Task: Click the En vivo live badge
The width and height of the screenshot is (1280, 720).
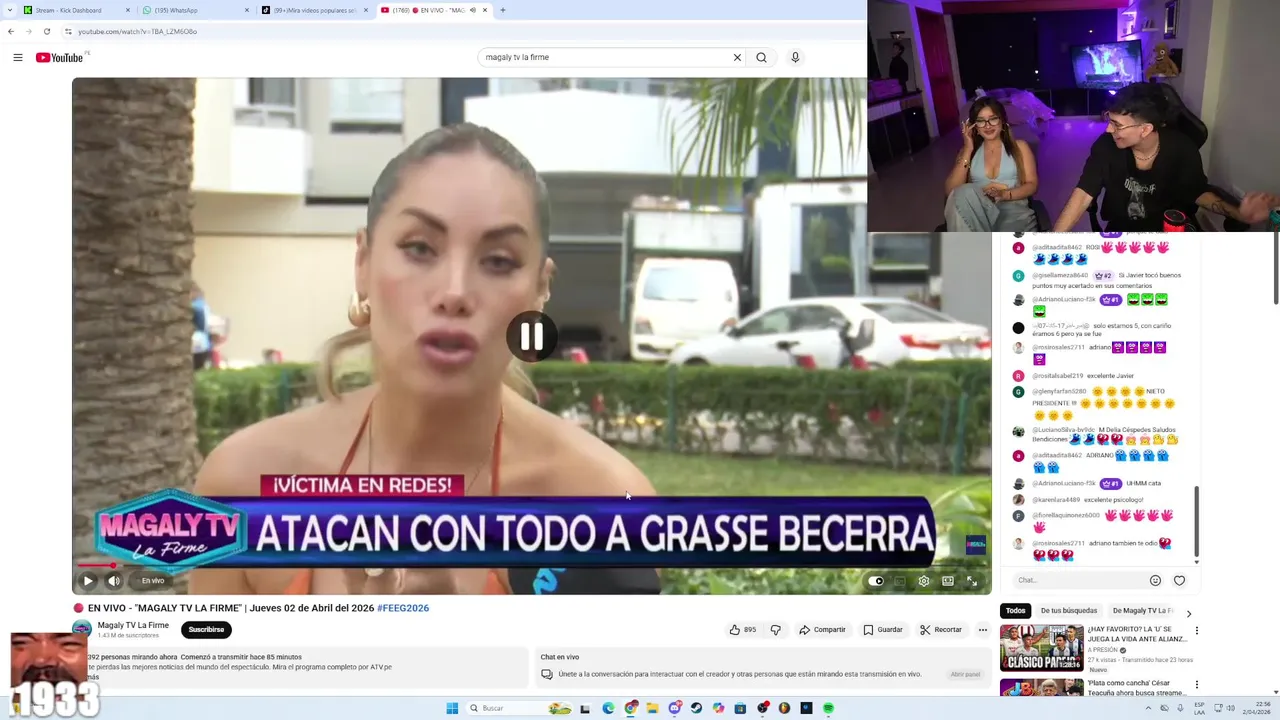Action: pyautogui.click(x=150, y=581)
